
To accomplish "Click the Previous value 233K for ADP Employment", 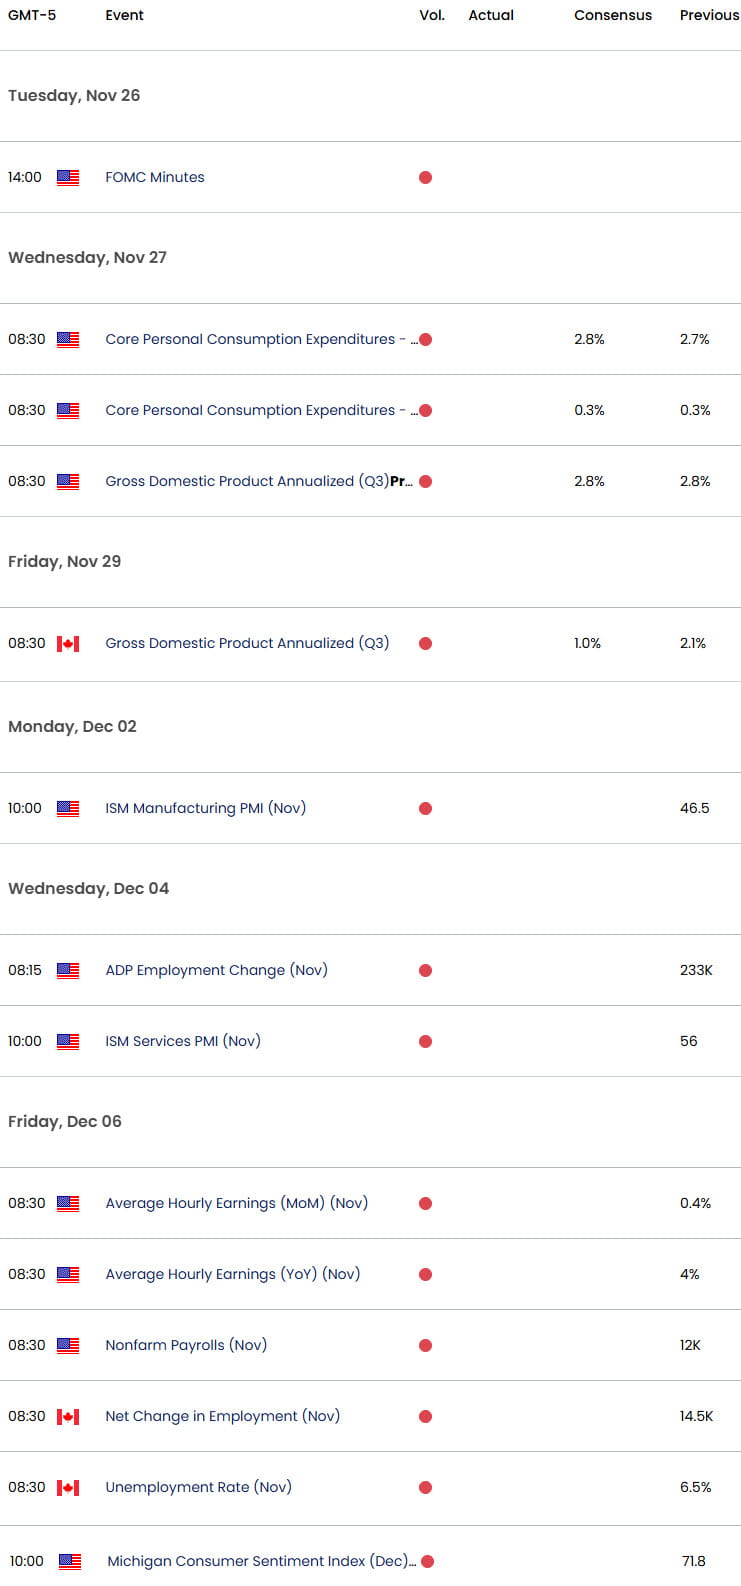I will 695,970.
